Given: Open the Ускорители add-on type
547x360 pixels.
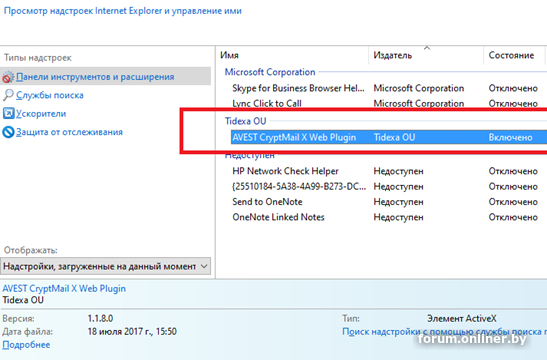Looking at the screenshot, I should (41, 113).
